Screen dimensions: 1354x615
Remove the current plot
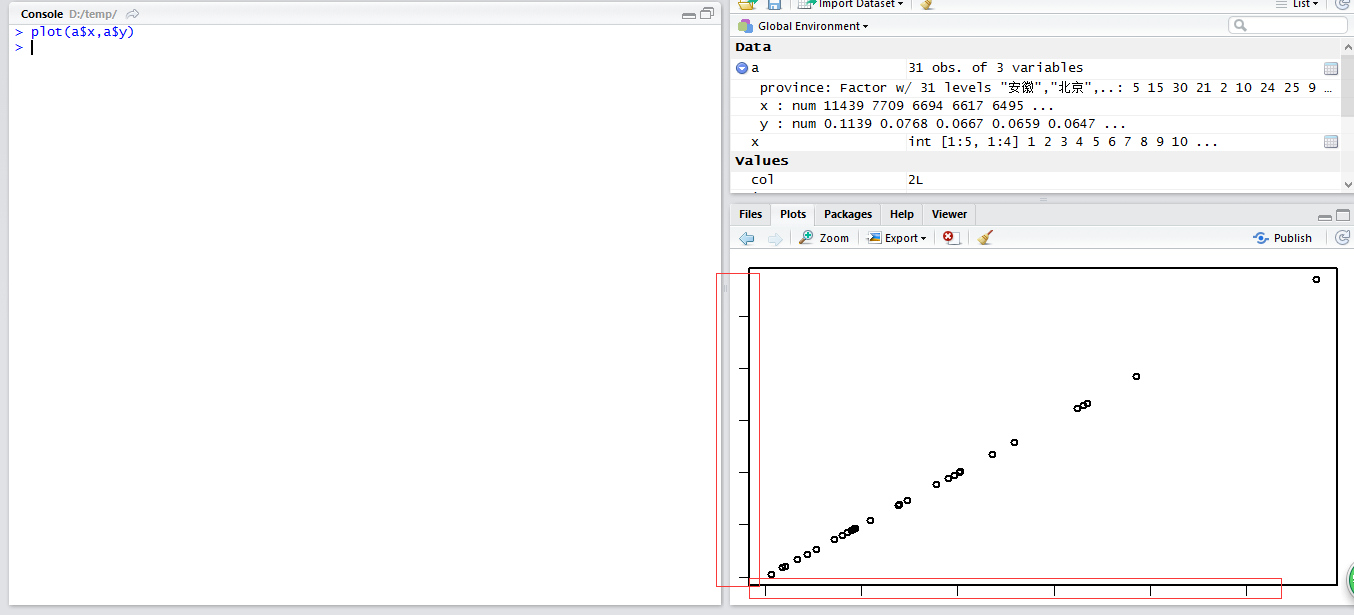click(x=952, y=238)
